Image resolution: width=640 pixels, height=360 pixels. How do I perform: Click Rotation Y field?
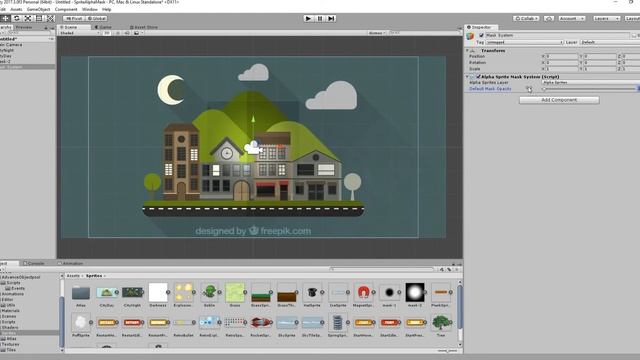point(599,62)
